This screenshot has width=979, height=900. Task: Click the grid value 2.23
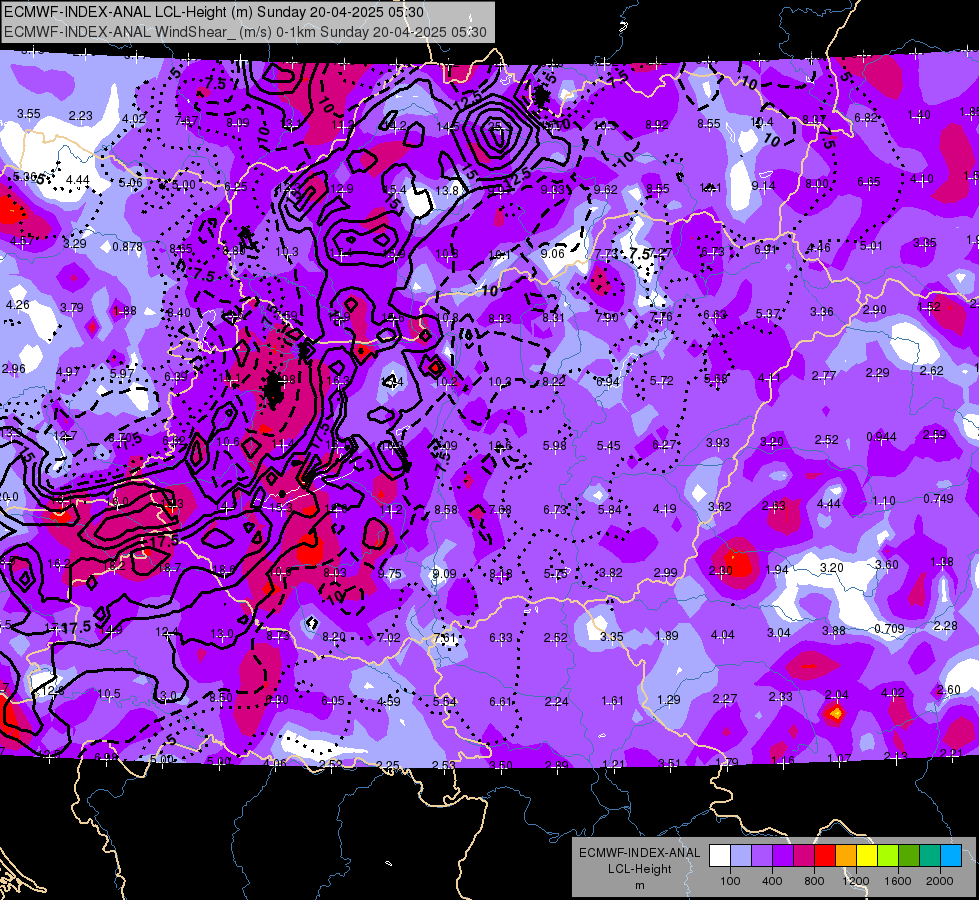[81, 116]
